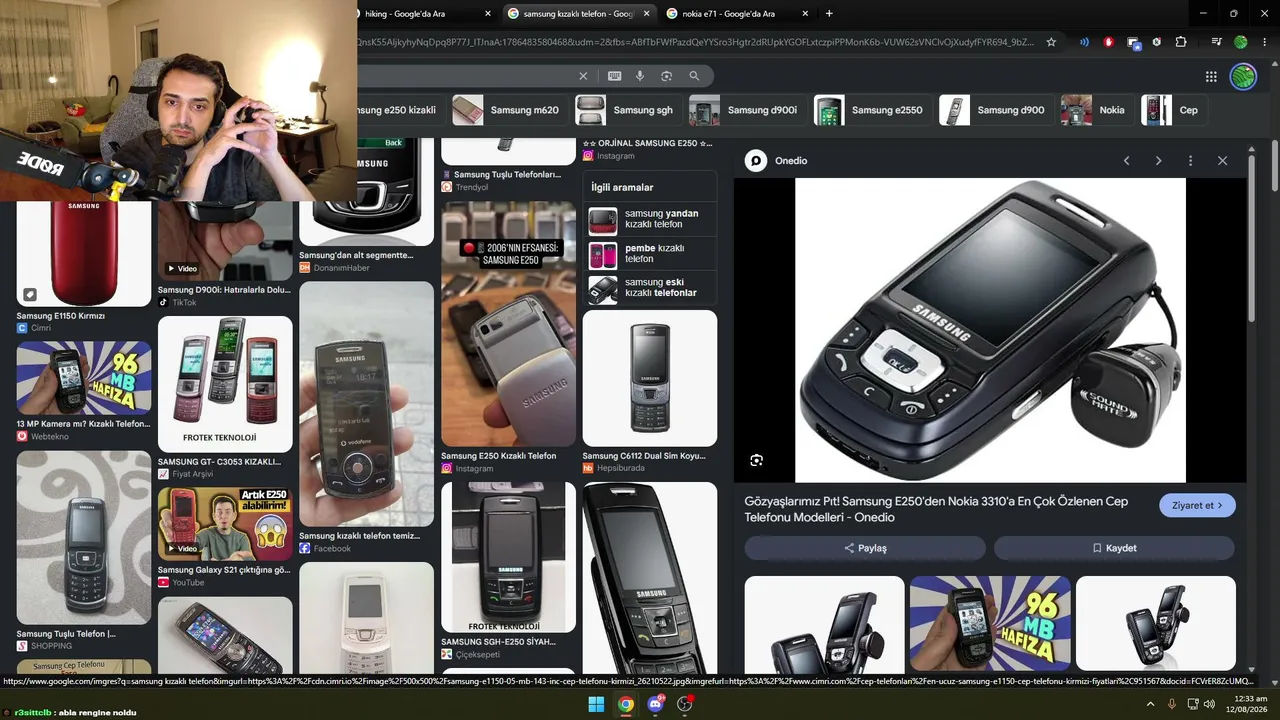Select the samsung kızaklı telefon tab

coord(578,14)
